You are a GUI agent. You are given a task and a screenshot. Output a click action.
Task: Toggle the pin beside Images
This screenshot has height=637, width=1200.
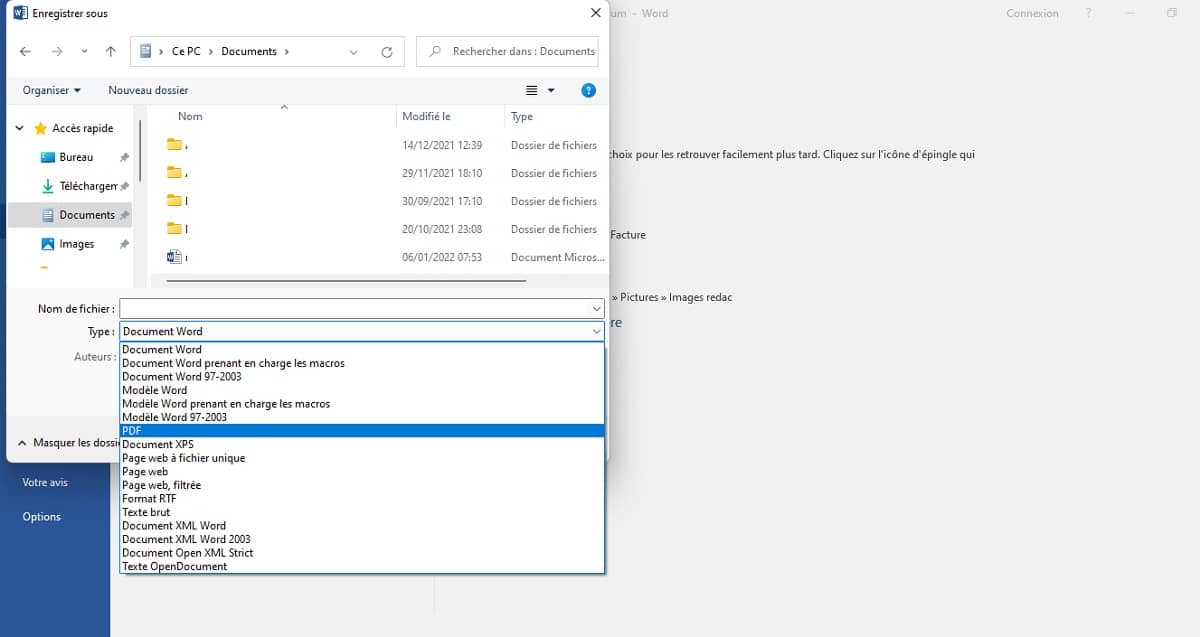pyautogui.click(x=123, y=243)
